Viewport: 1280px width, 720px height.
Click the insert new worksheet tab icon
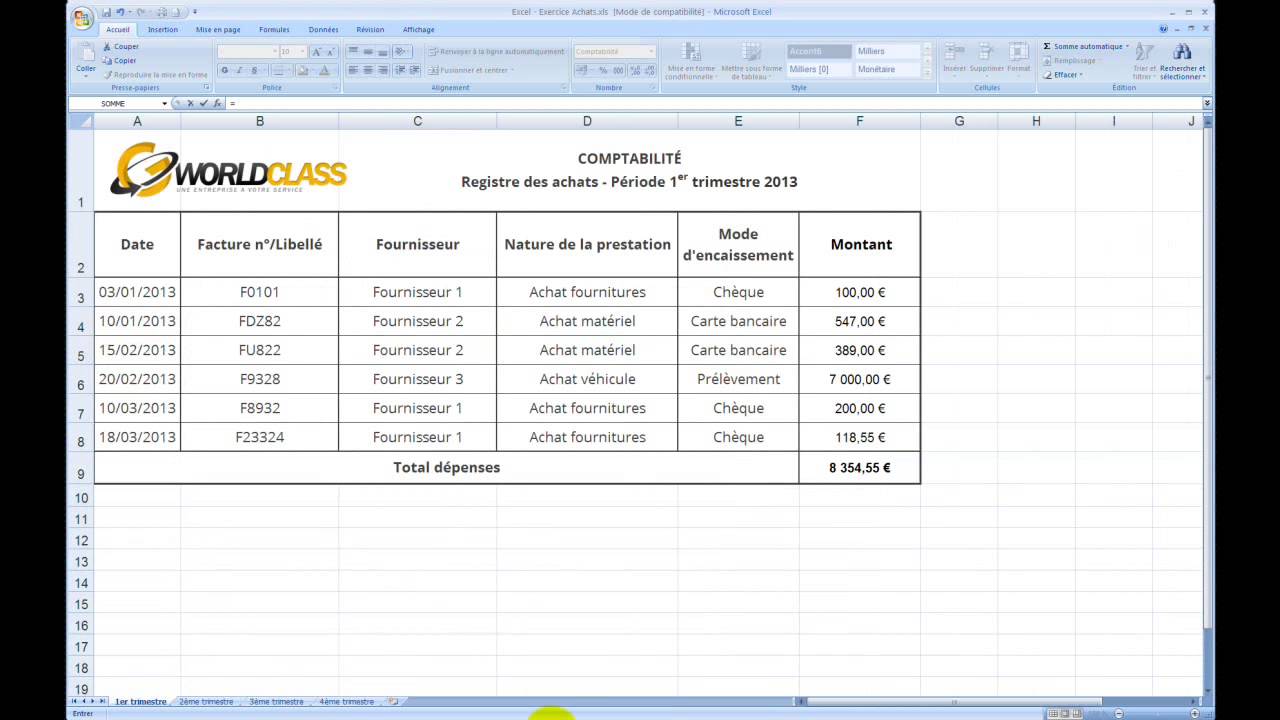tap(392, 701)
